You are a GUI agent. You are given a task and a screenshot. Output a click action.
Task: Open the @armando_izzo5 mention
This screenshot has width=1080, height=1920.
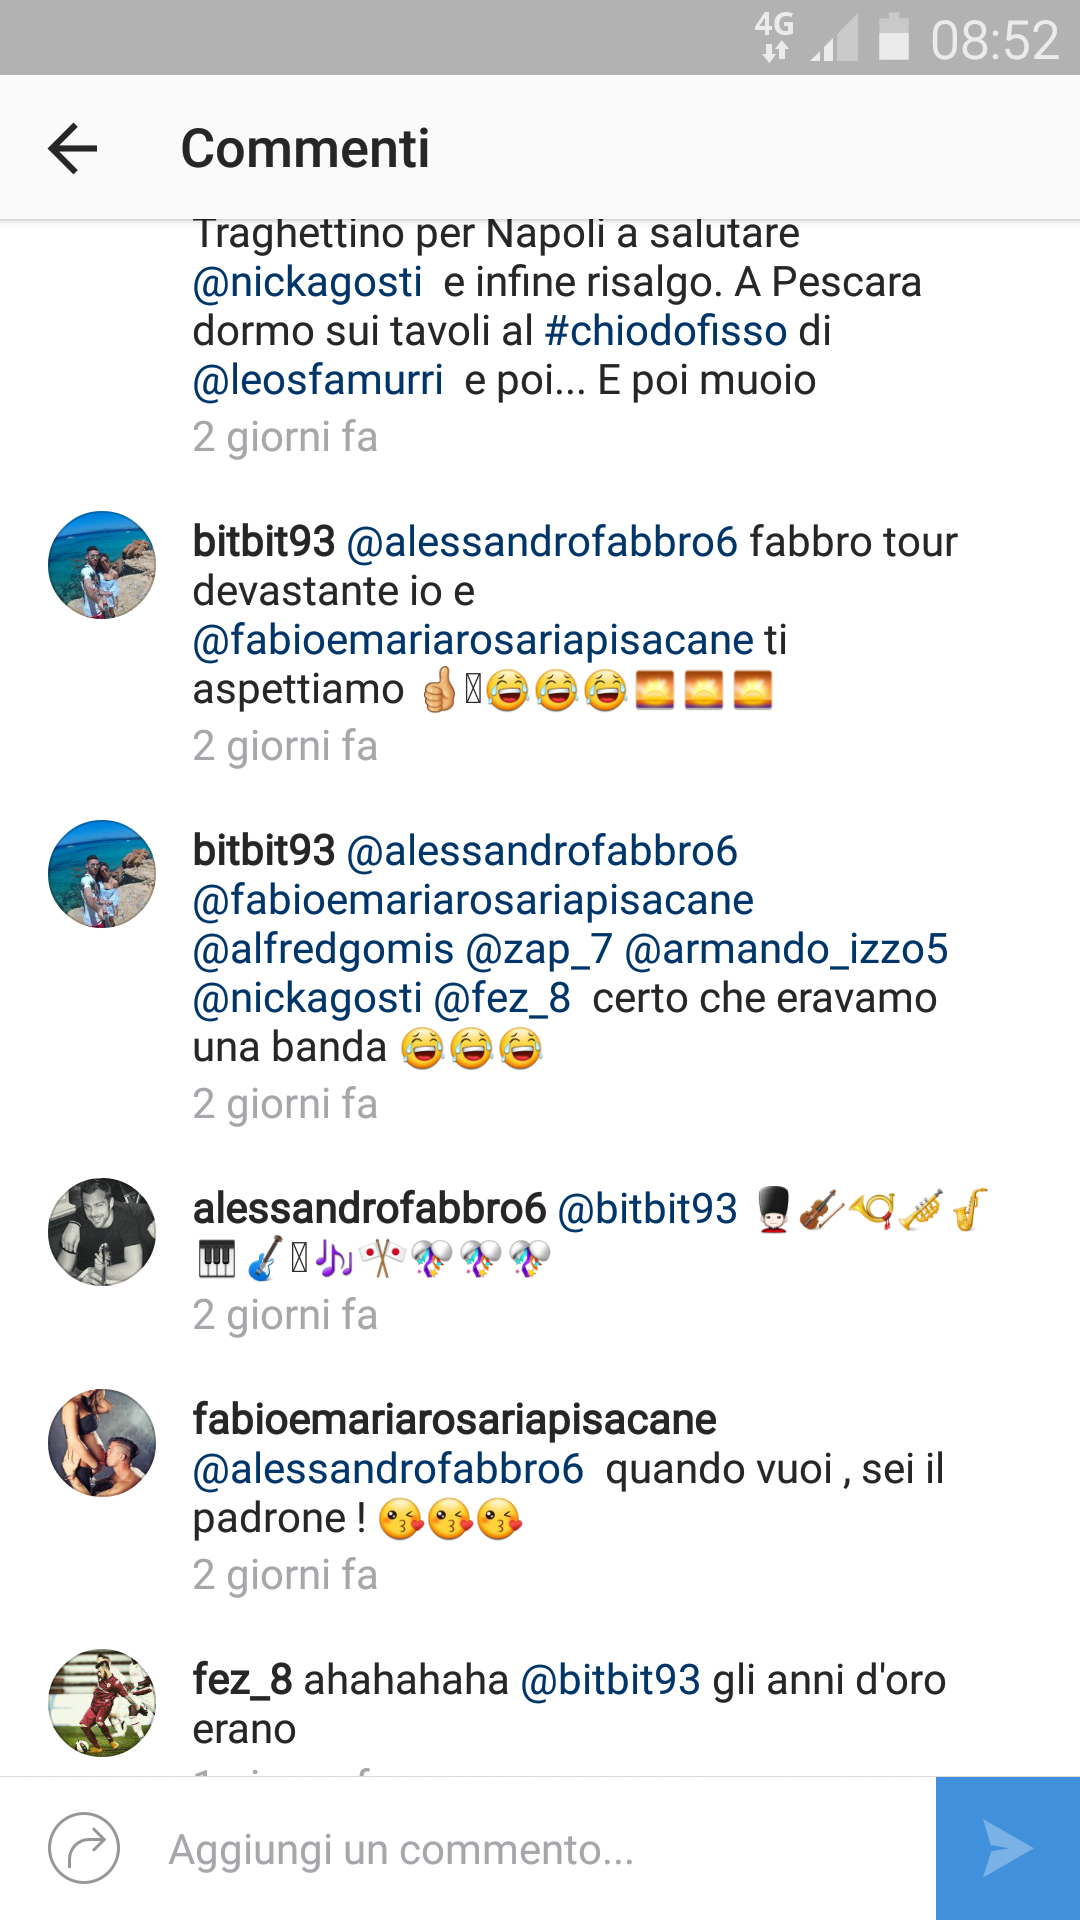tap(786, 949)
